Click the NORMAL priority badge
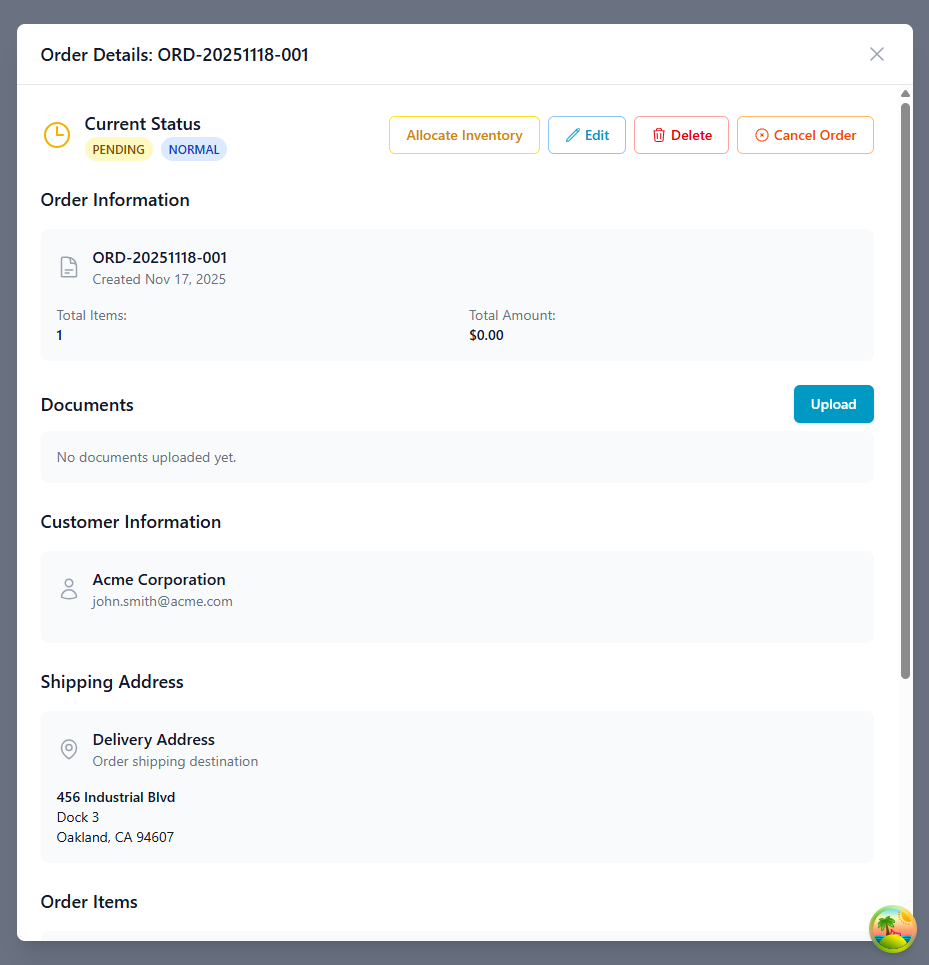Viewport: 929px width, 965px height. pos(193,149)
